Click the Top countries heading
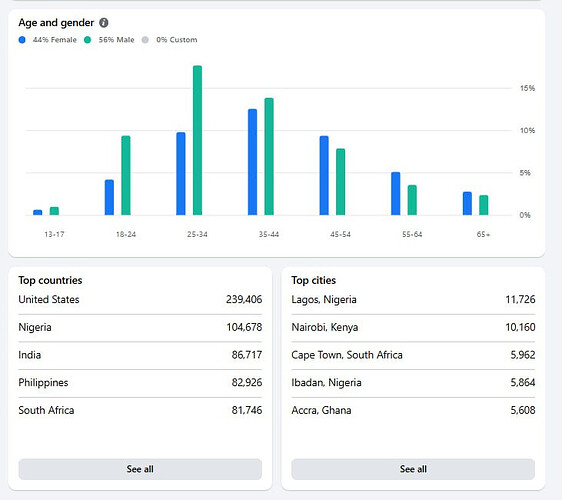562x500 pixels. click(x=51, y=280)
